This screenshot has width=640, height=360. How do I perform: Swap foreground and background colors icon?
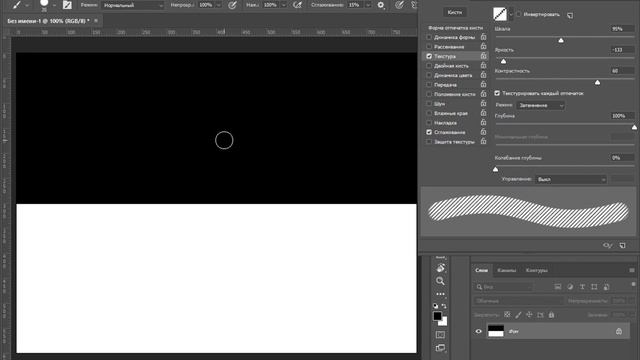pyautogui.click(x=444, y=306)
